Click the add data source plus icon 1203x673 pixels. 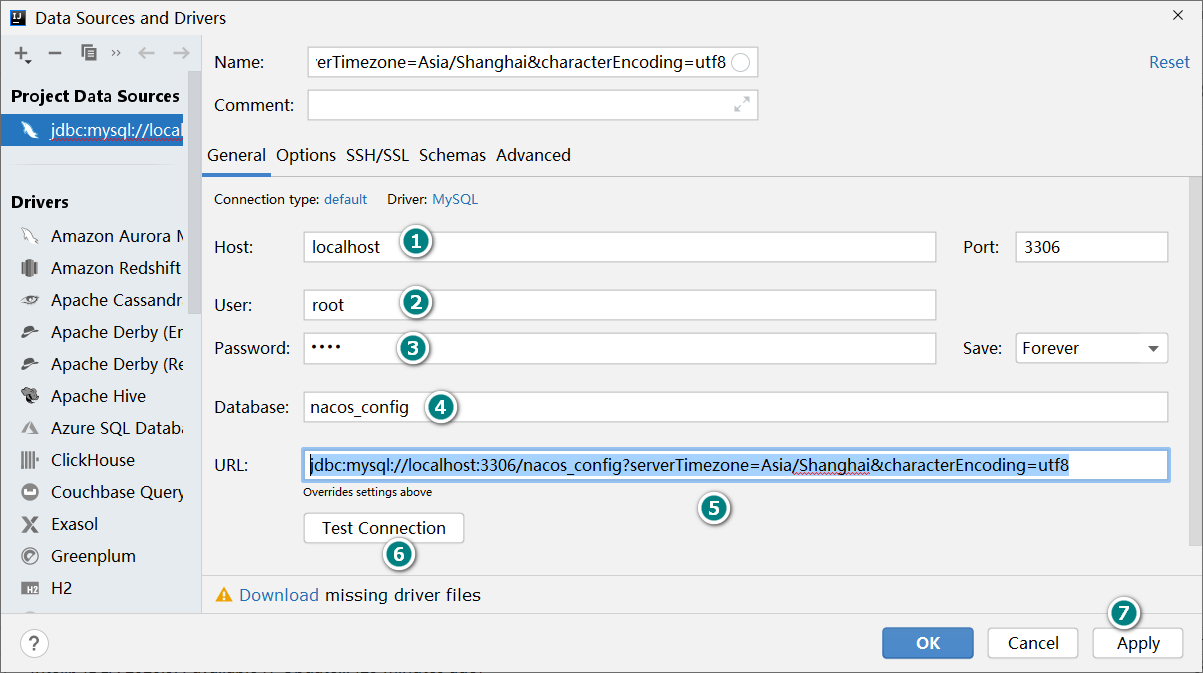(22, 53)
